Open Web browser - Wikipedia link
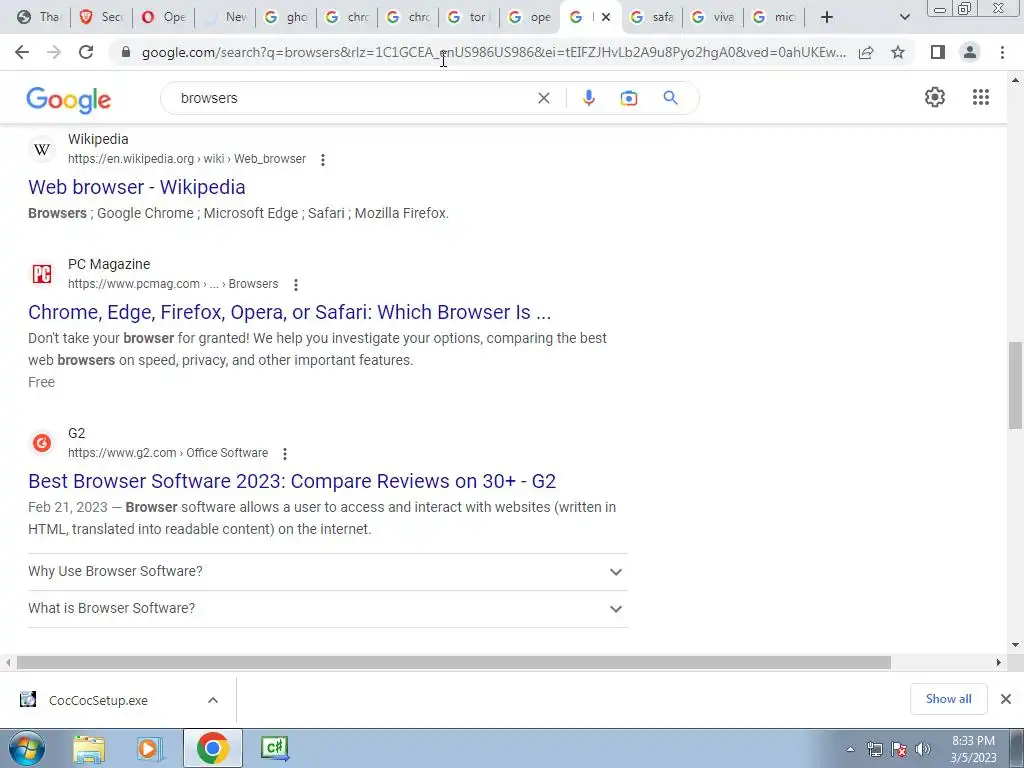1024x768 pixels. 136,187
